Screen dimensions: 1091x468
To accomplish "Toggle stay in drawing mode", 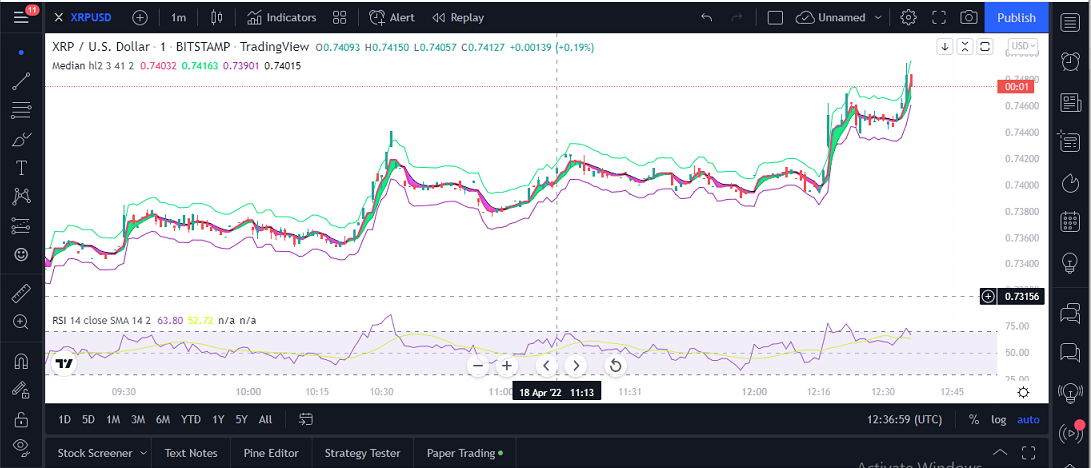I will [x=21, y=390].
